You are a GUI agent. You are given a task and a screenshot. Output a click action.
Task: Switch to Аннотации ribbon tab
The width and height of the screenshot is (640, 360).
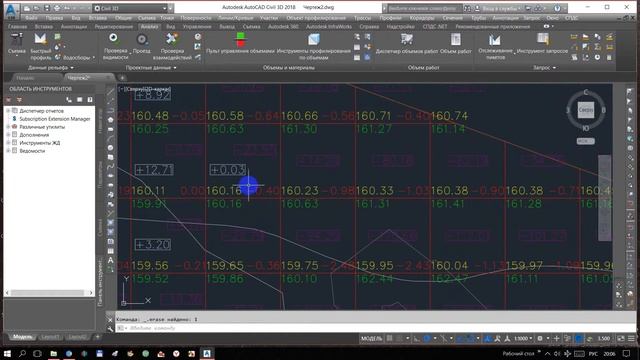click(x=74, y=27)
